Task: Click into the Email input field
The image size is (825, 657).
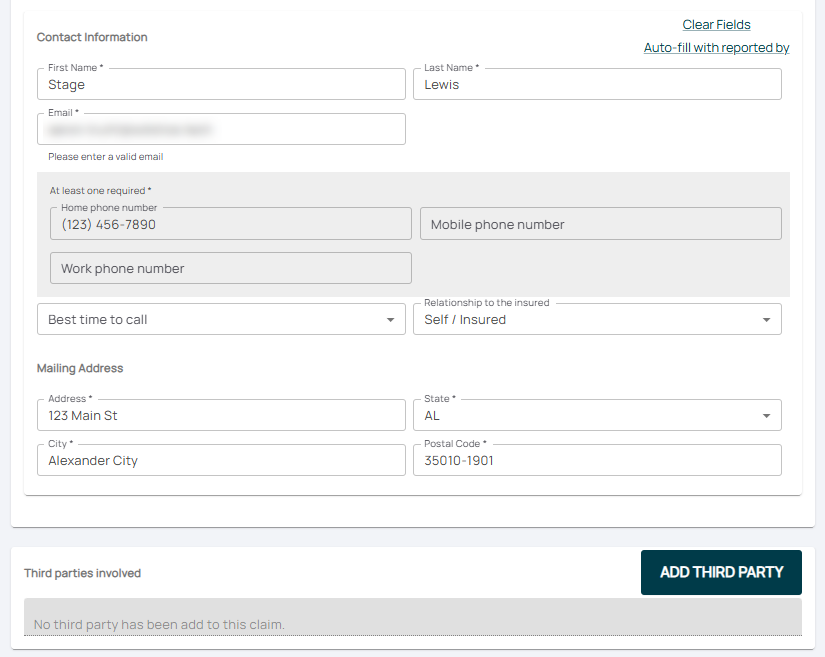Action: tap(221, 130)
